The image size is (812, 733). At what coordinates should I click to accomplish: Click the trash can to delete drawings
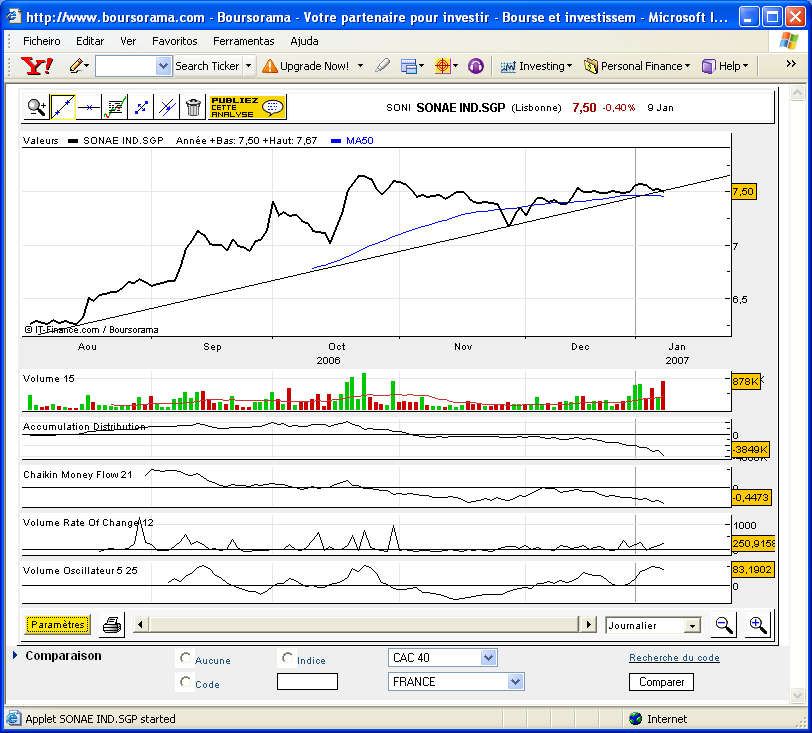pyautogui.click(x=193, y=107)
